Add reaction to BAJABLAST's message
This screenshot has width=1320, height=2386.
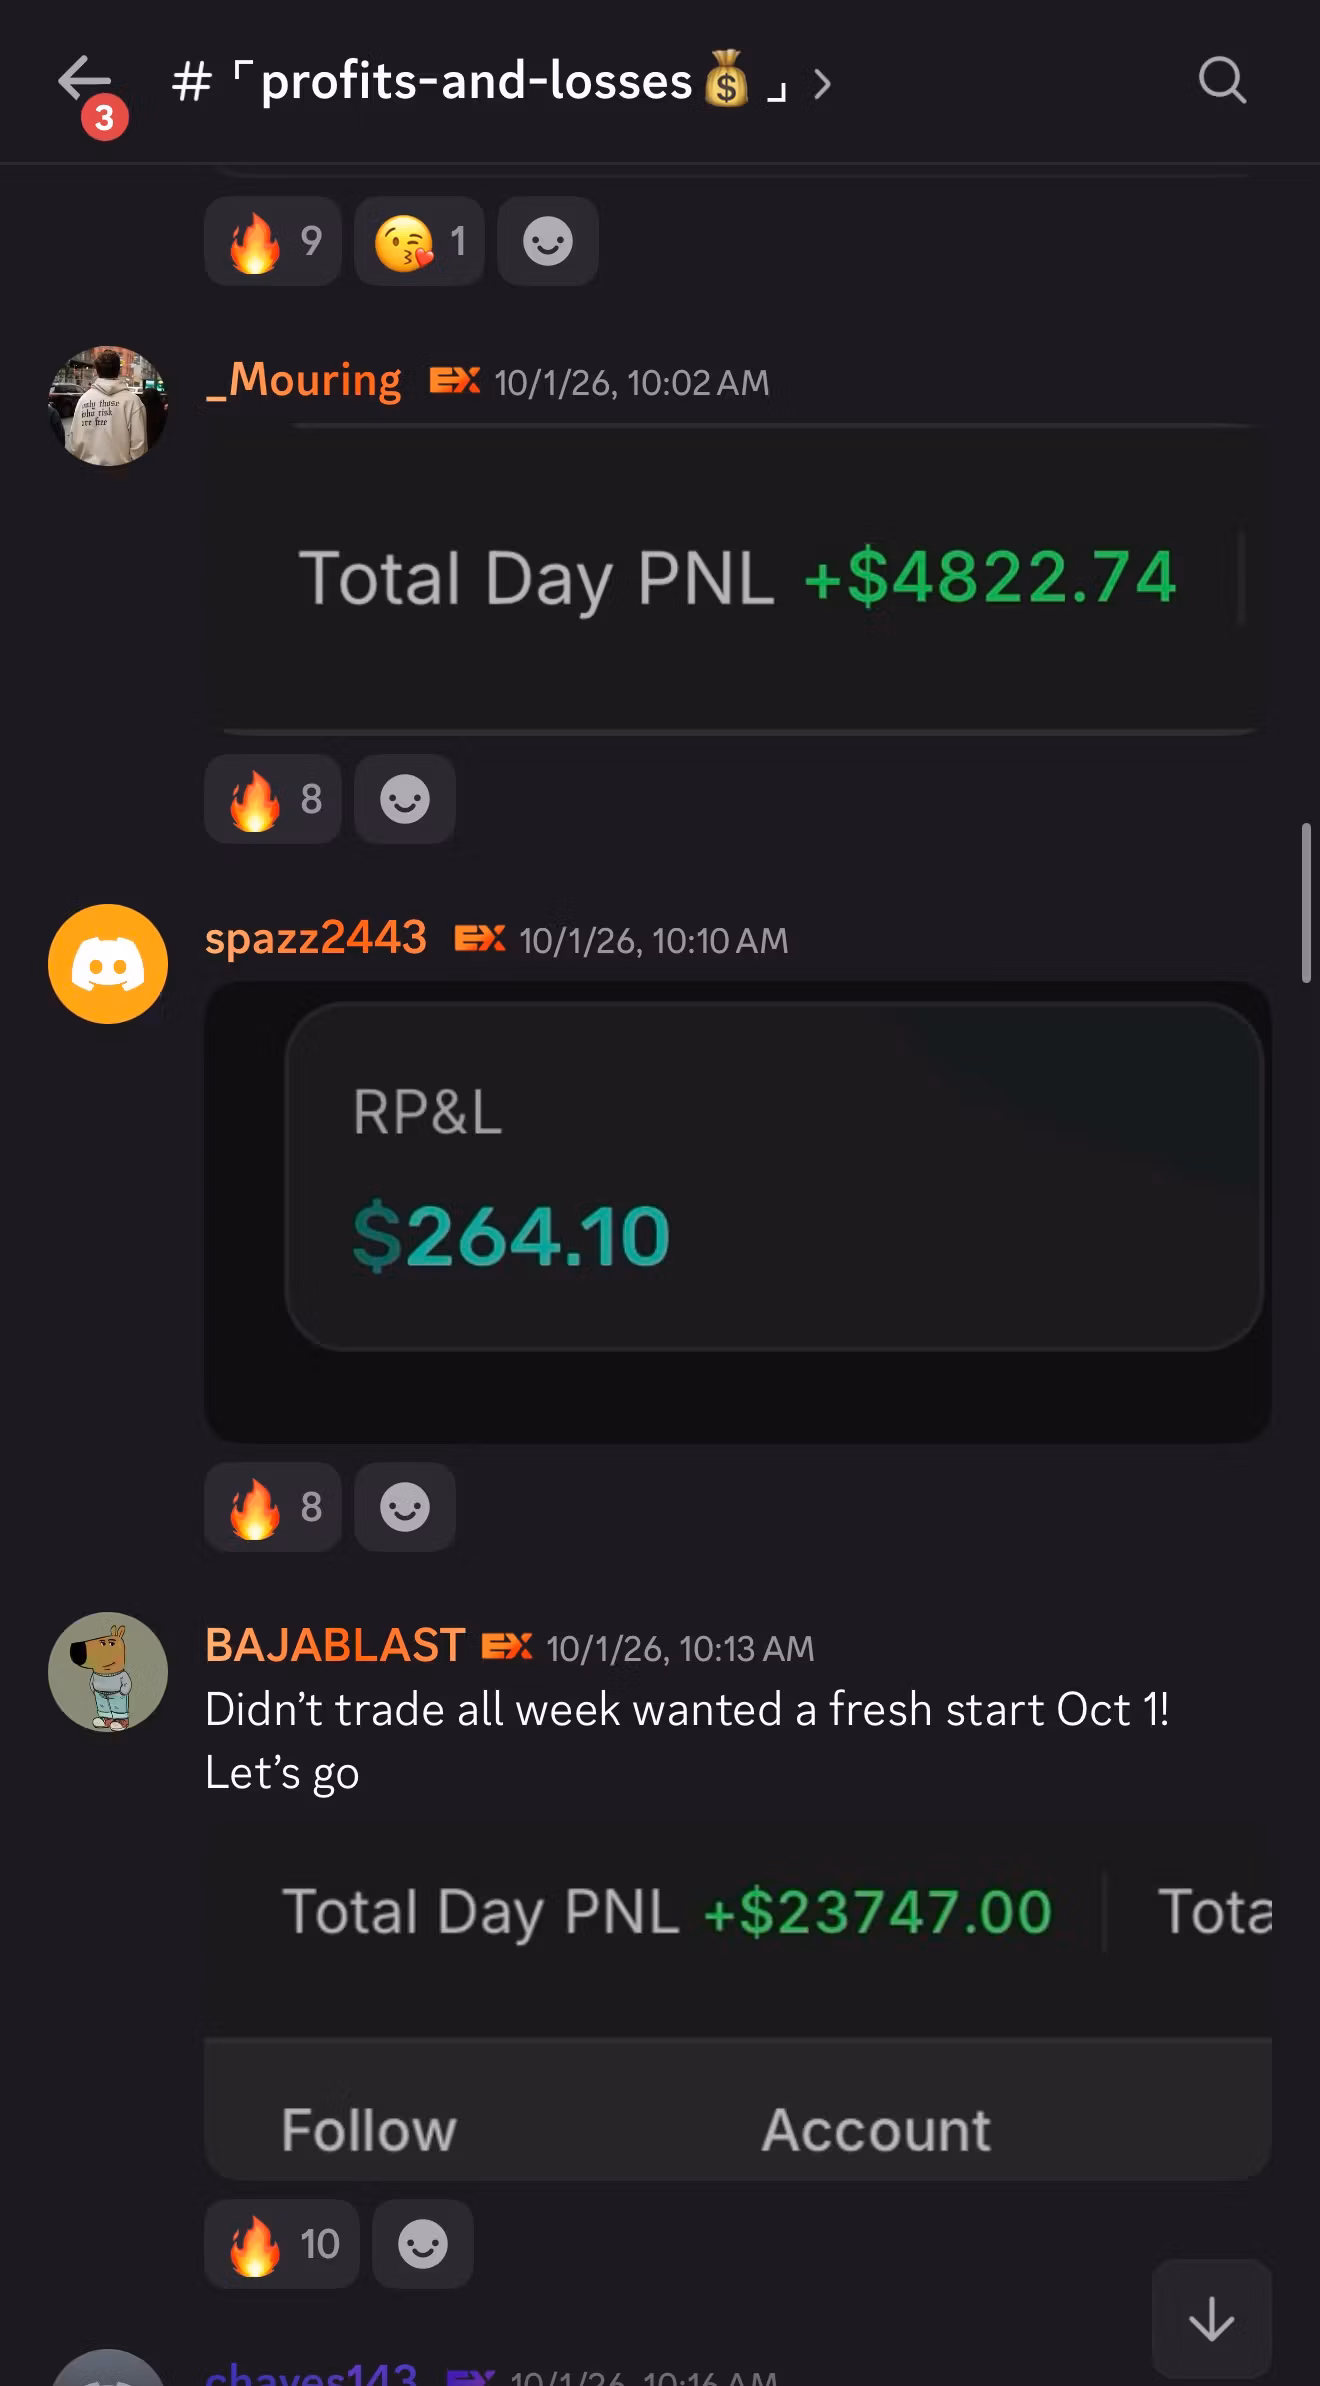click(423, 2244)
